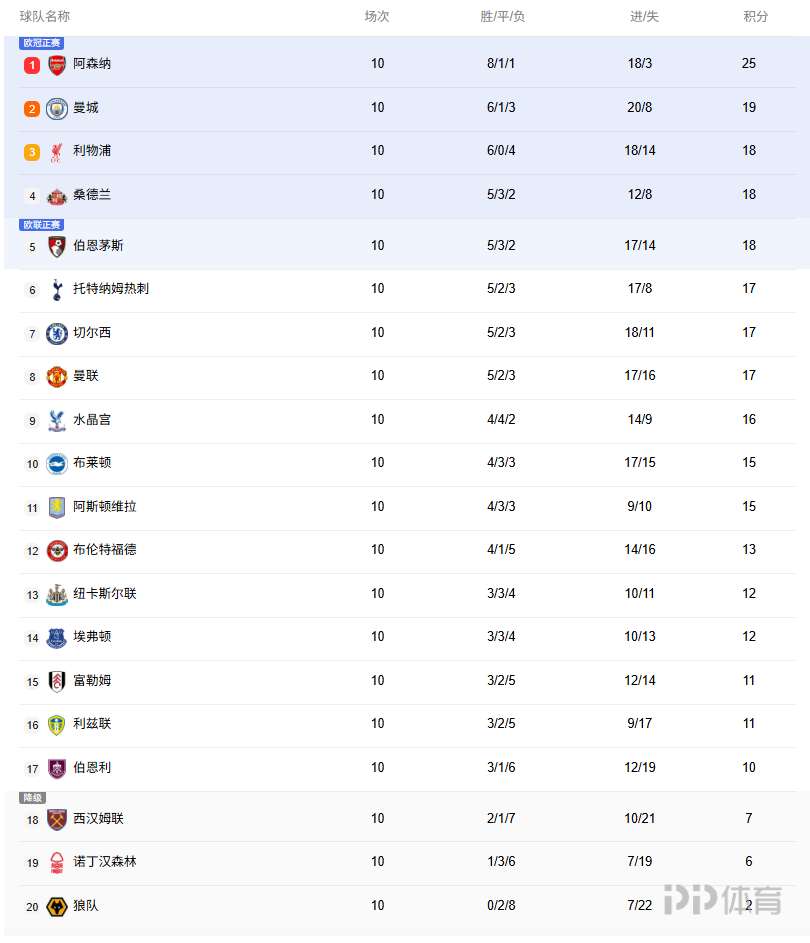The height and width of the screenshot is (943, 810).
Task: Click the Wolves club crest icon
Action: click(57, 907)
